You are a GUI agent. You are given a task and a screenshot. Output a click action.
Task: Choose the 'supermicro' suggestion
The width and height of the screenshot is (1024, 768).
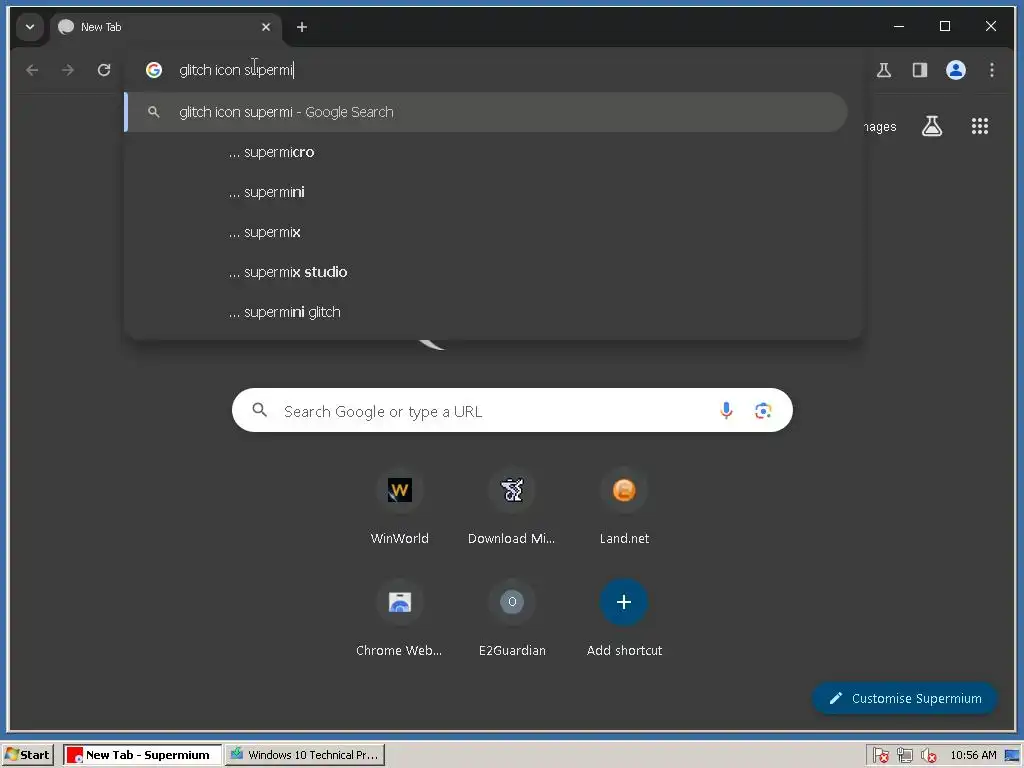(487, 152)
